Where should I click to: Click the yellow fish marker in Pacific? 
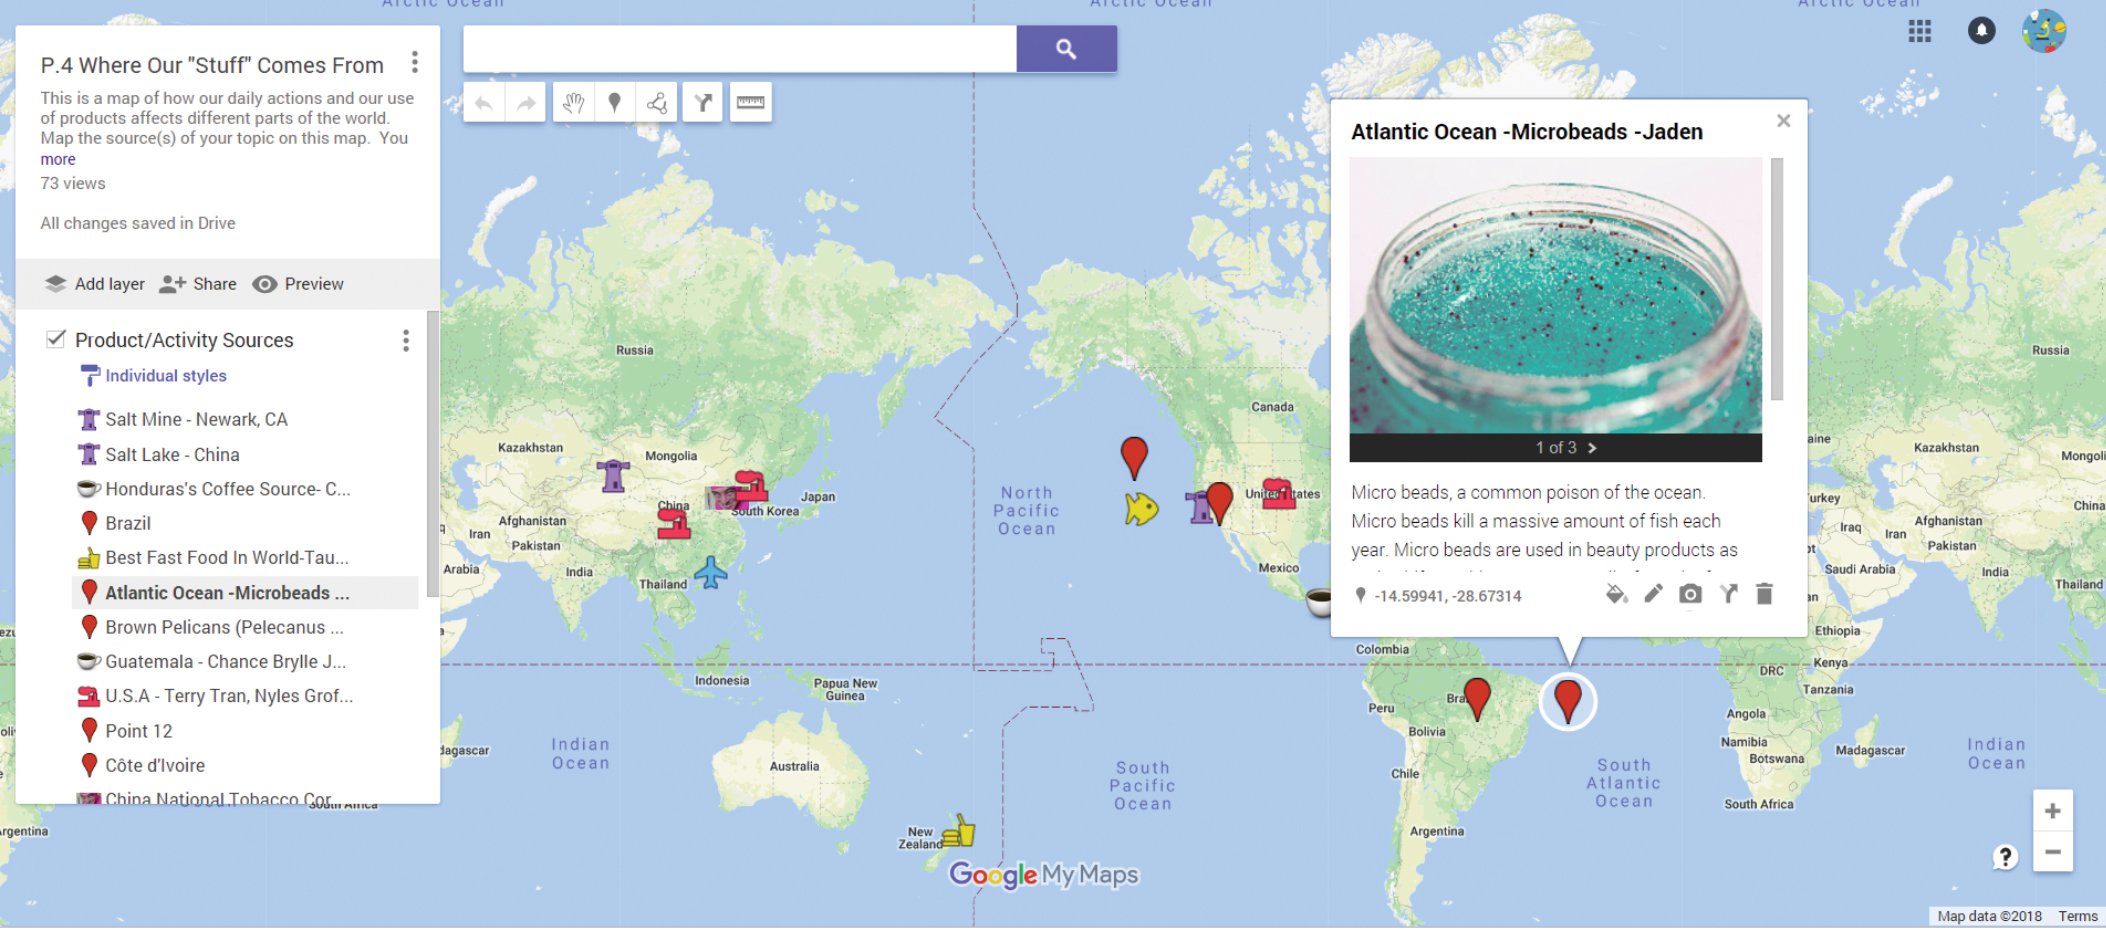tap(1141, 509)
